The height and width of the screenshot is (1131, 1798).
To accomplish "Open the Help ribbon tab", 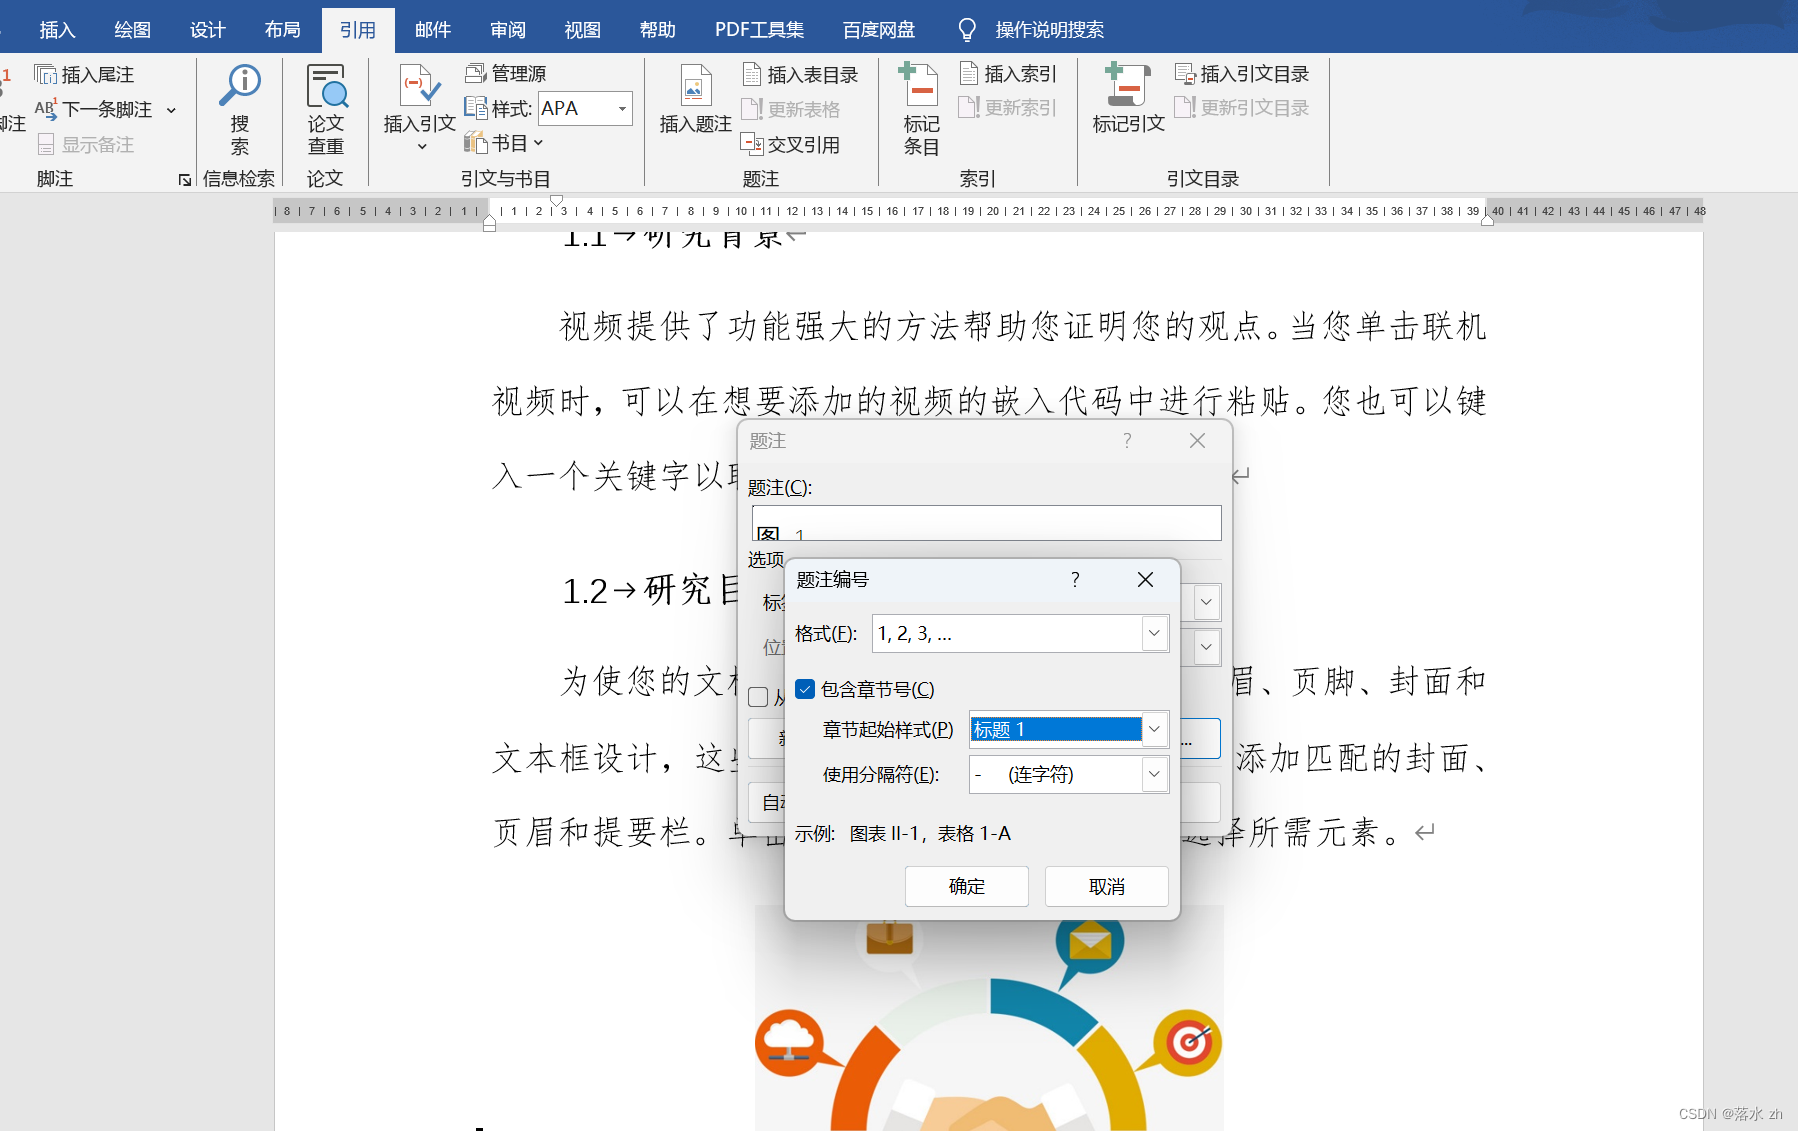I will (657, 30).
